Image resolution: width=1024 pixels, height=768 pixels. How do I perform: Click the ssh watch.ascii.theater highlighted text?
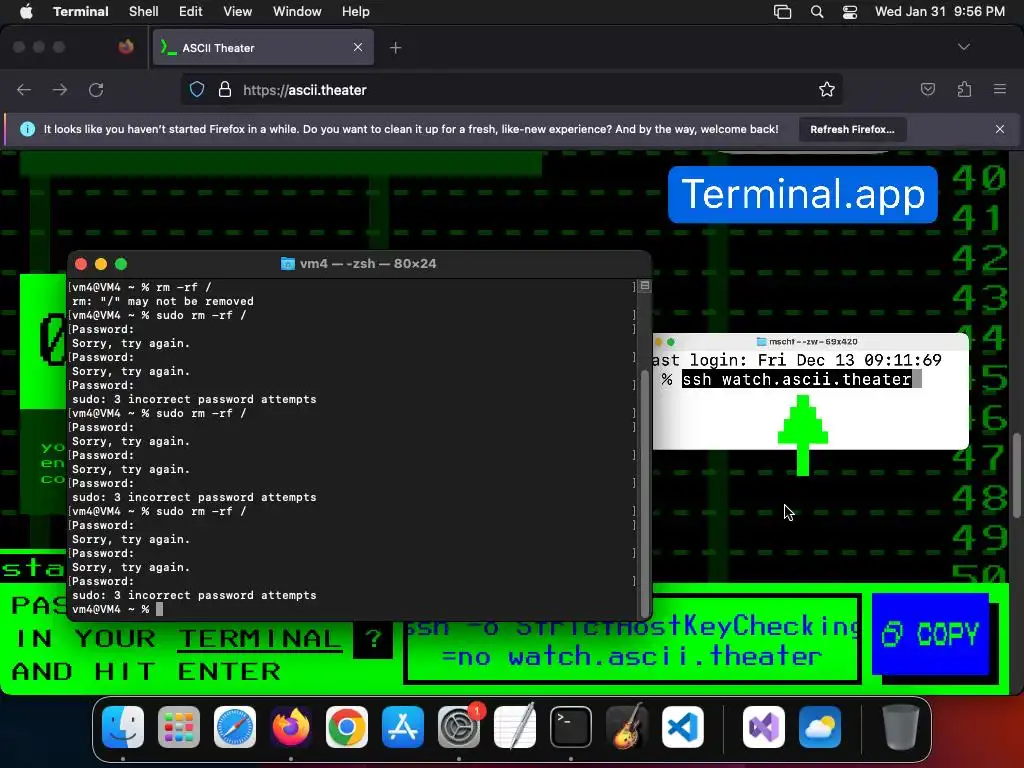pyautogui.click(x=797, y=379)
